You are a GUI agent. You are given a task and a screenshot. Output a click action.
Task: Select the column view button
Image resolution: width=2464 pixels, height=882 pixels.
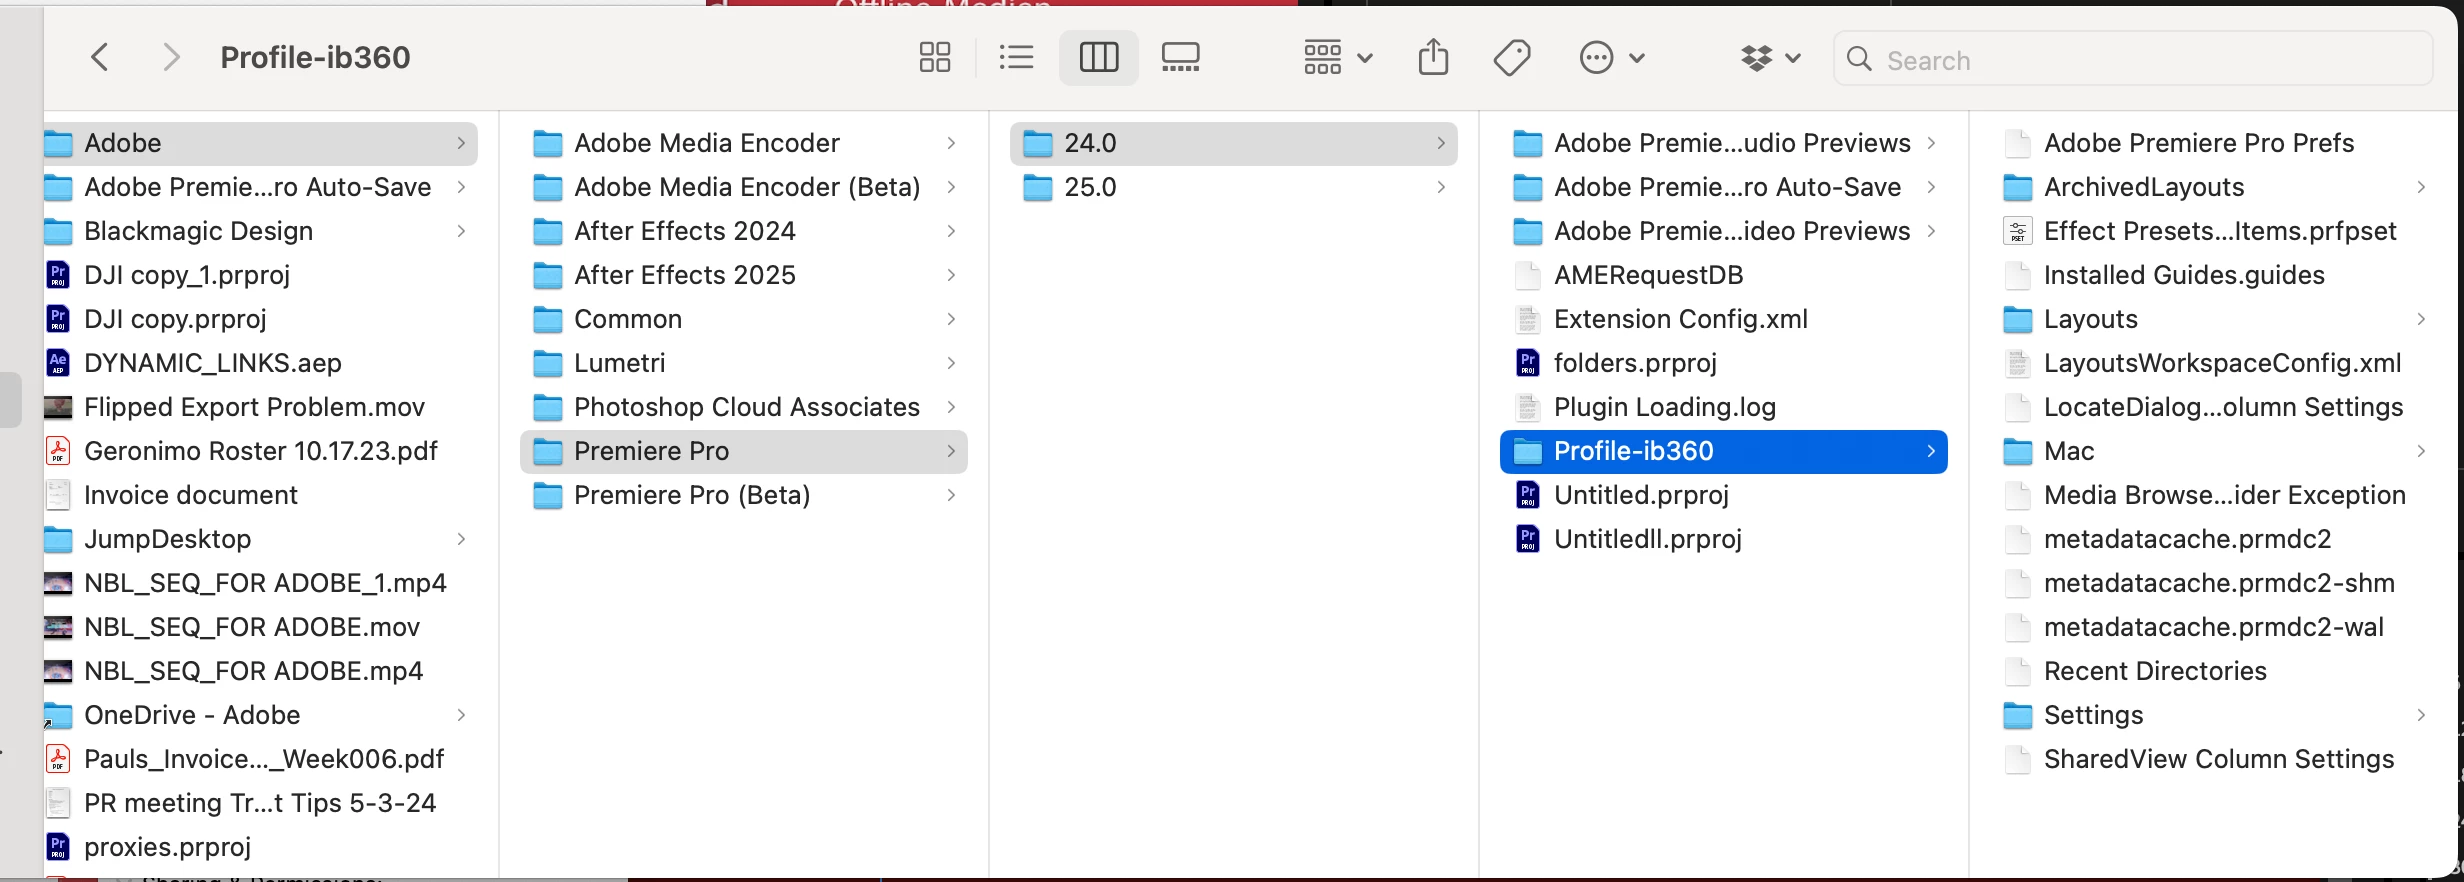pos(1098,57)
